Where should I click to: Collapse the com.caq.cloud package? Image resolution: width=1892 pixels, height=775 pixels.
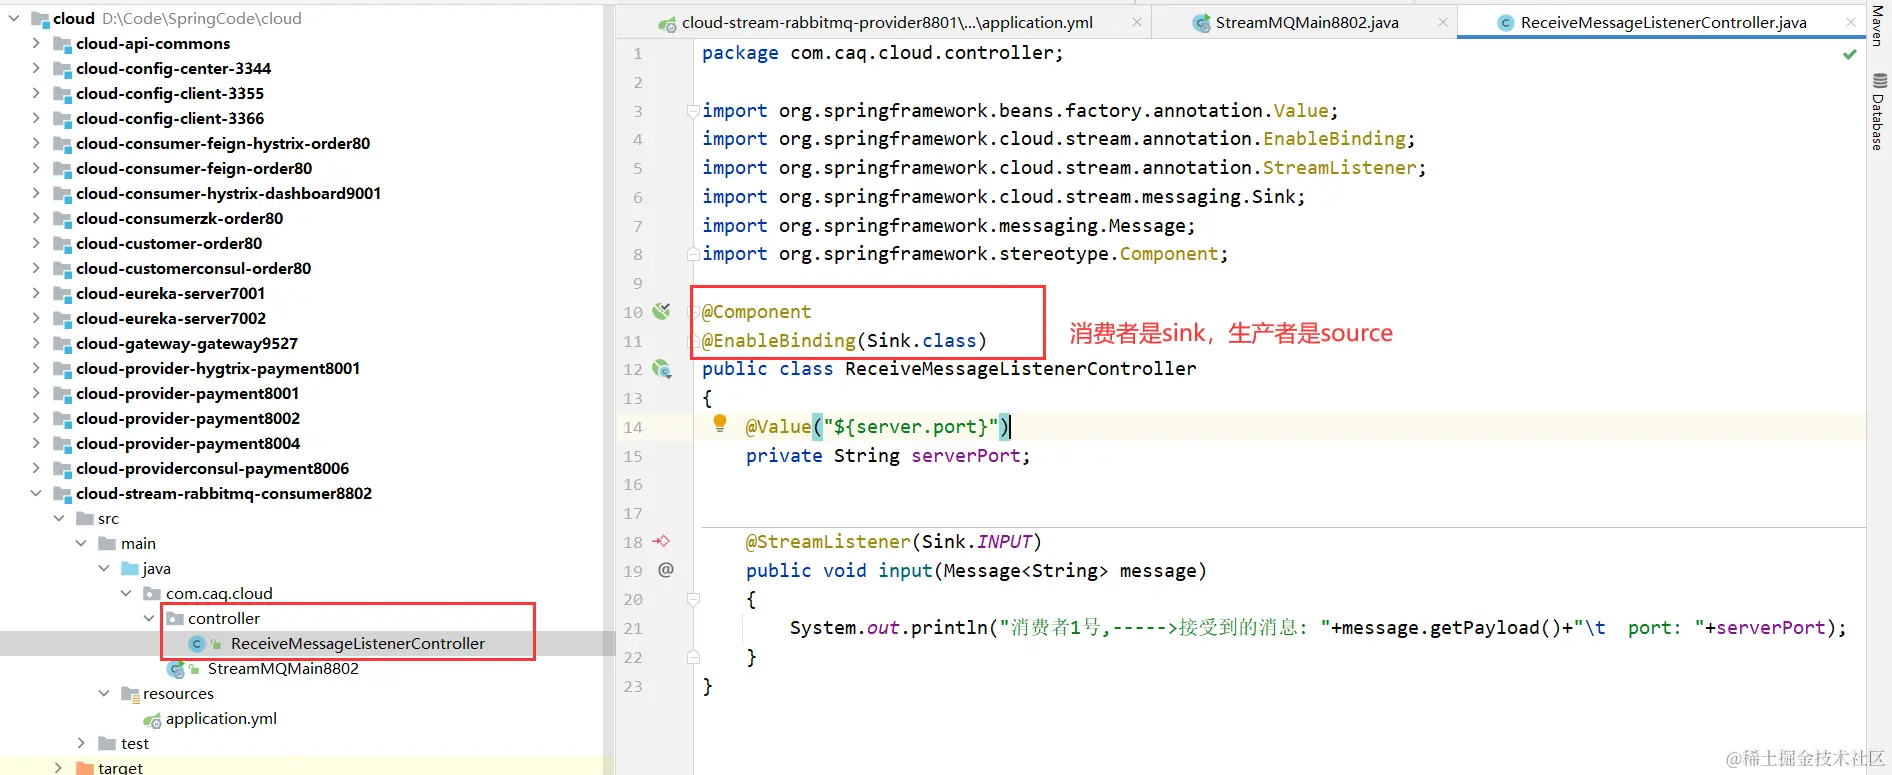[x=126, y=593]
